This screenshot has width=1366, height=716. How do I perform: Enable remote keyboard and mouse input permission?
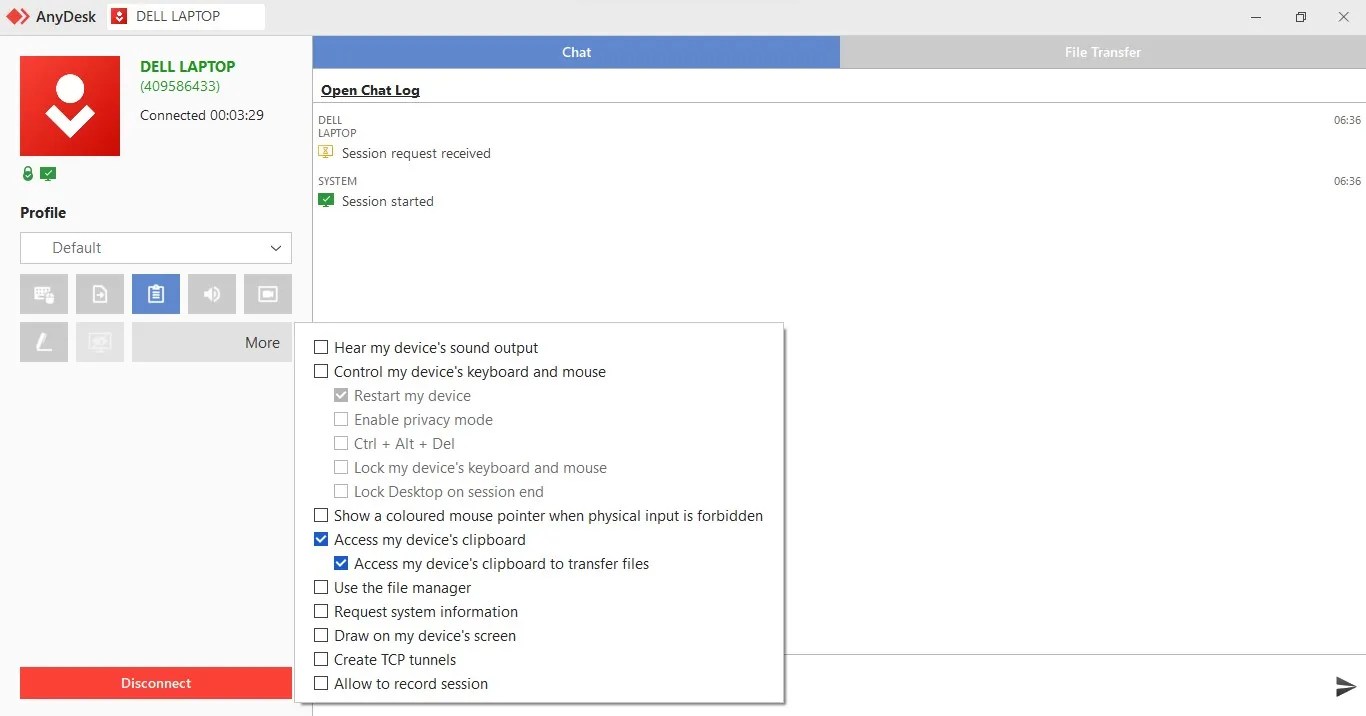[x=44, y=294]
